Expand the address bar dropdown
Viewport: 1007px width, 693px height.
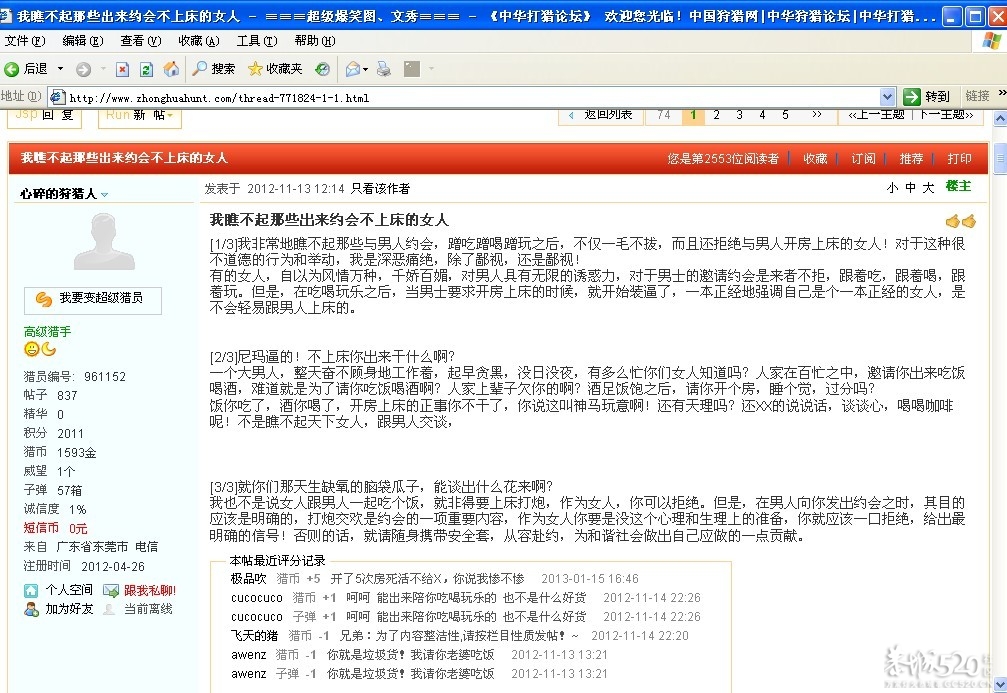[x=887, y=97]
